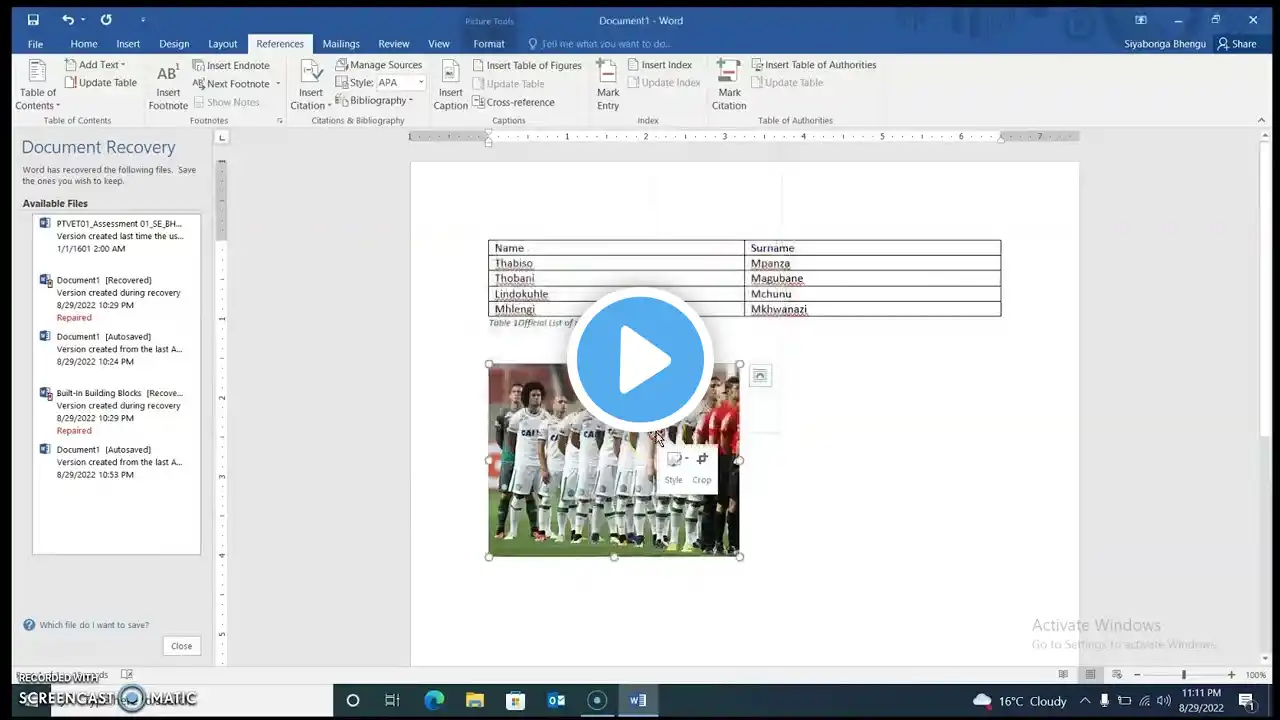Click the zoom slider in status bar
Image resolution: width=1280 pixels, height=720 pixels.
point(1184,675)
